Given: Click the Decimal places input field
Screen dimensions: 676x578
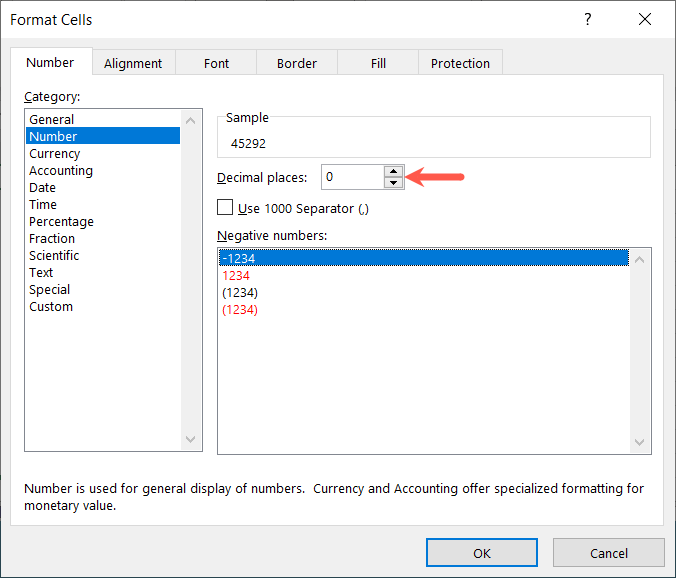Looking at the screenshot, I should (x=352, y=177).
